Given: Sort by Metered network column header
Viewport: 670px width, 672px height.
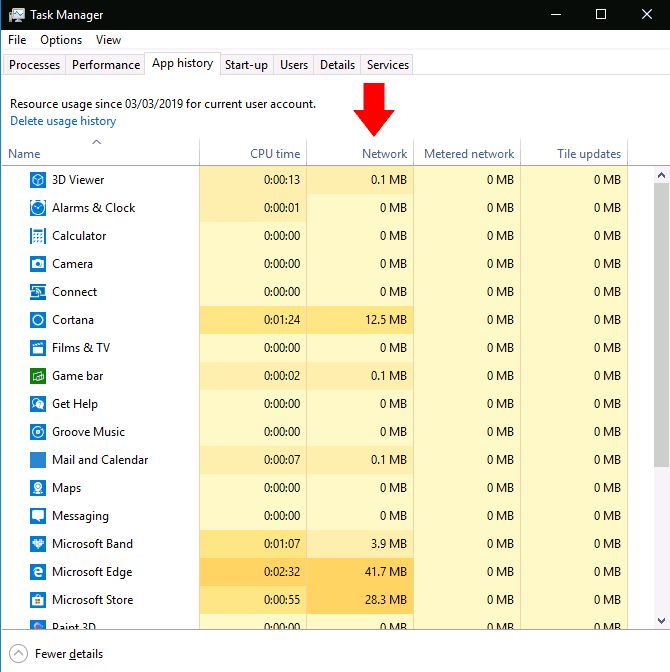Looking at the screenshot, I should tap(467, 153).
